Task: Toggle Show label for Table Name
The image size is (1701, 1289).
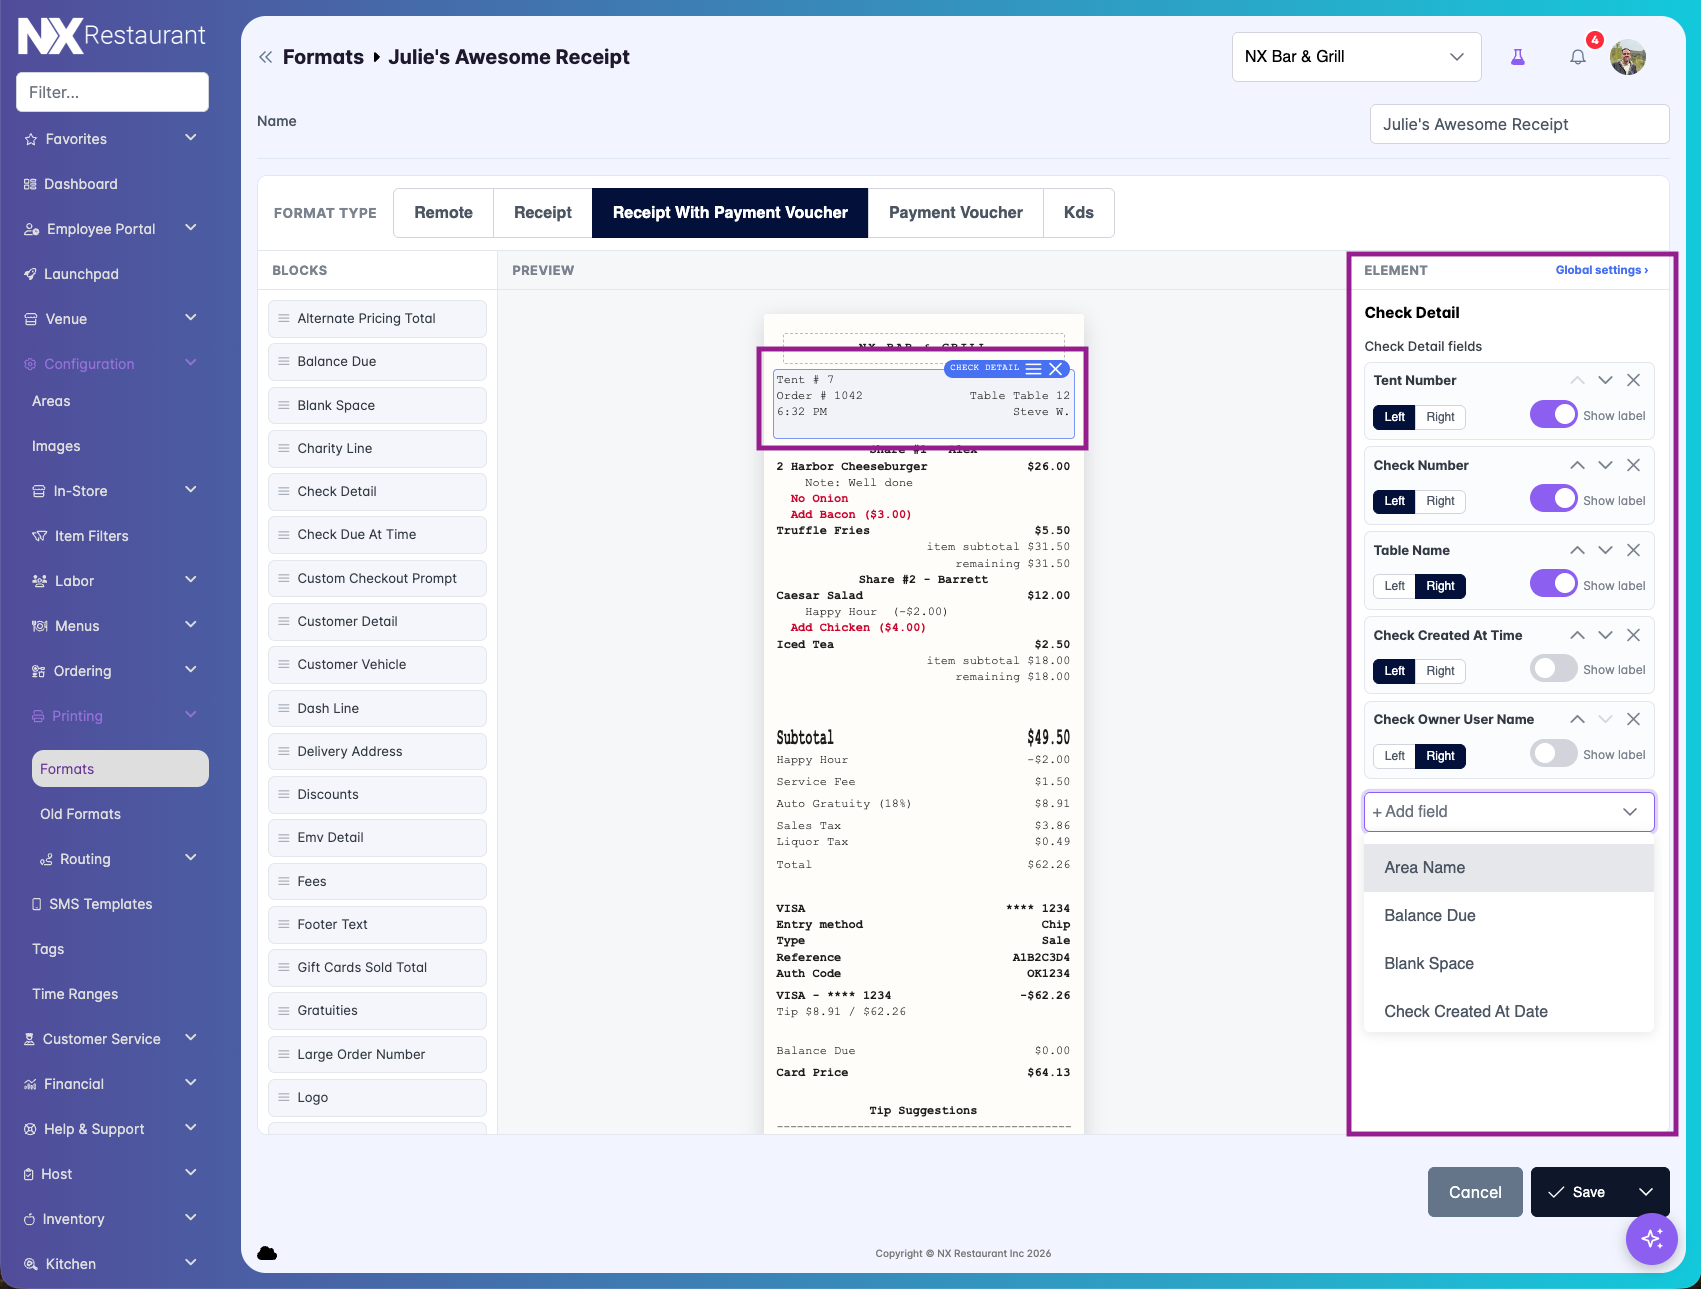Action: (x=1553, y=584)
